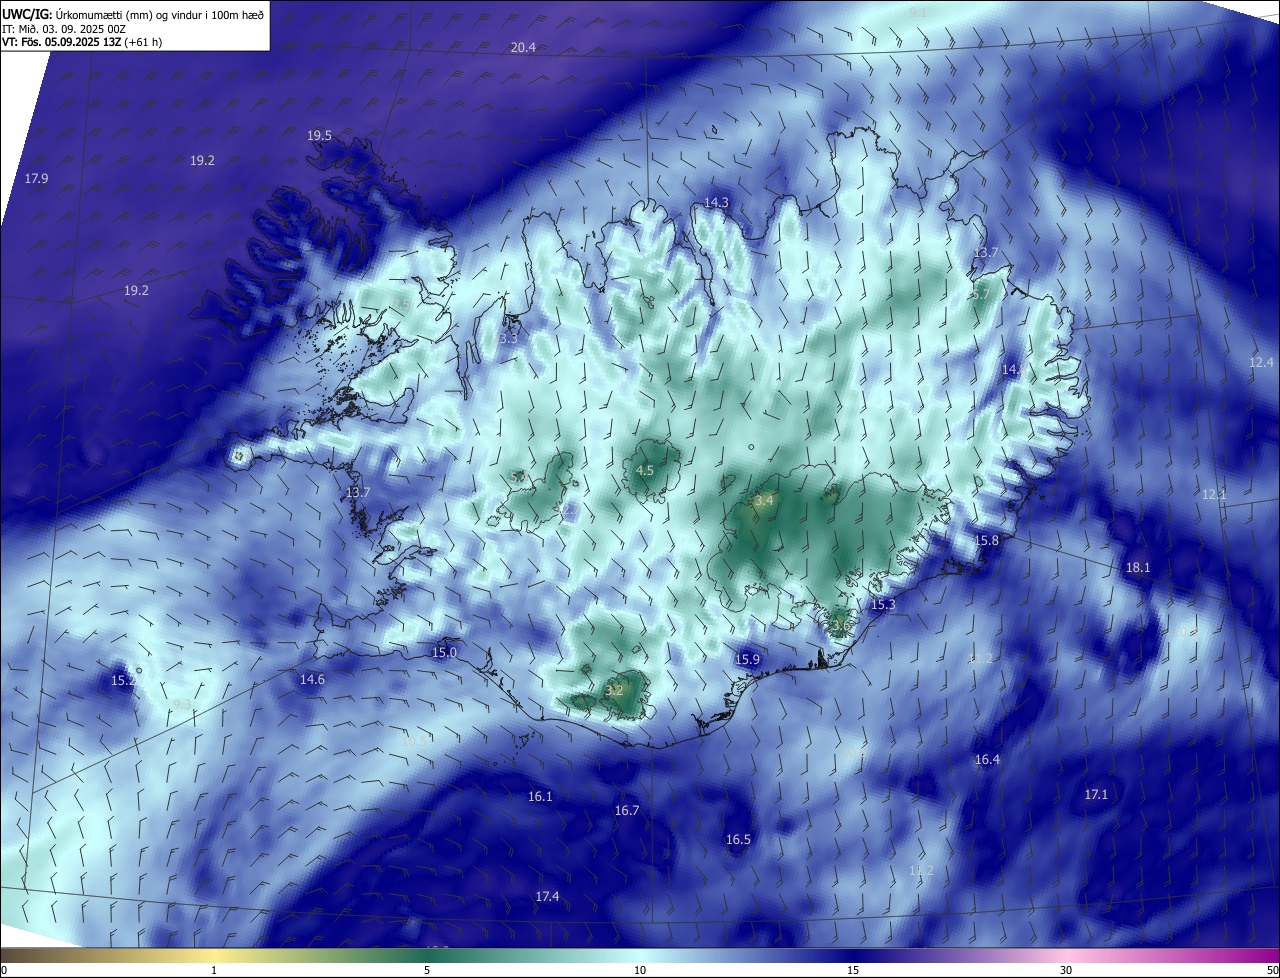
Task: Click the 12.1 value label
Action: [x=1214, y=495]
